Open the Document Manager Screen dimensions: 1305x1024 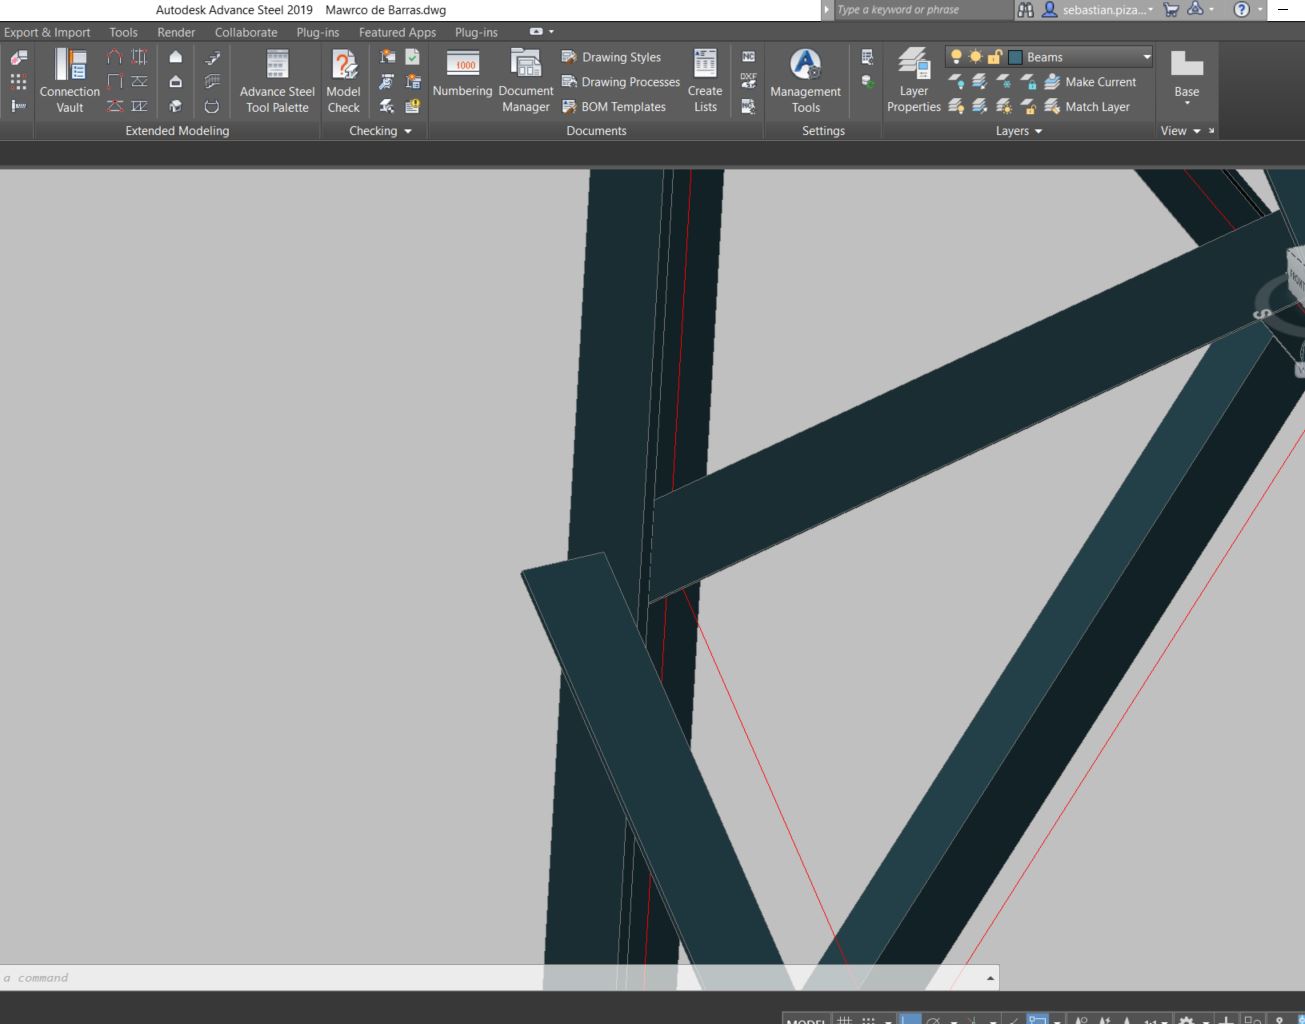(525, 80)
